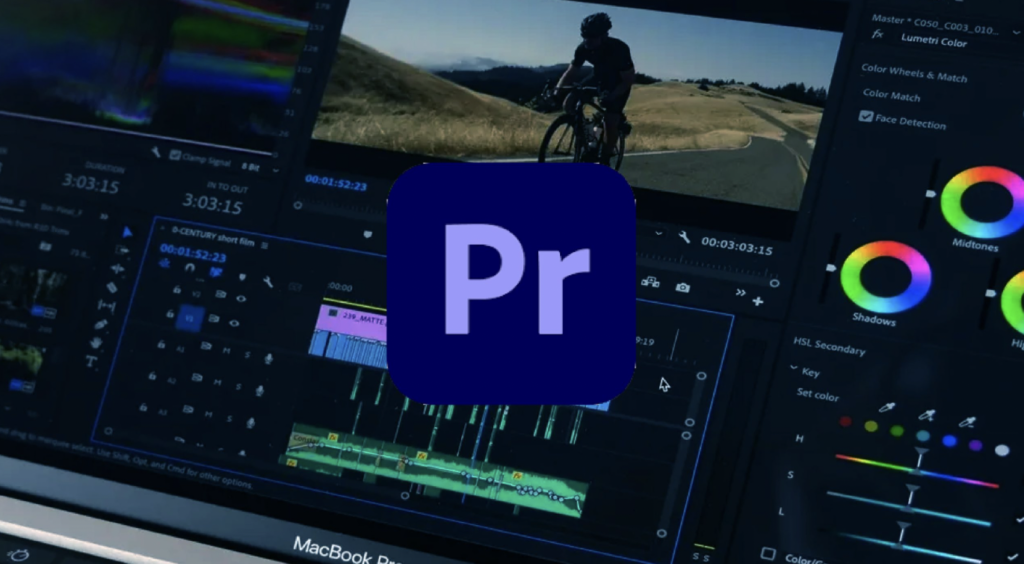Open the Program Monitor wrench settings
The height and width of the screenshot is (564, 1024).
pyautogui.click(x=684, y=237)
